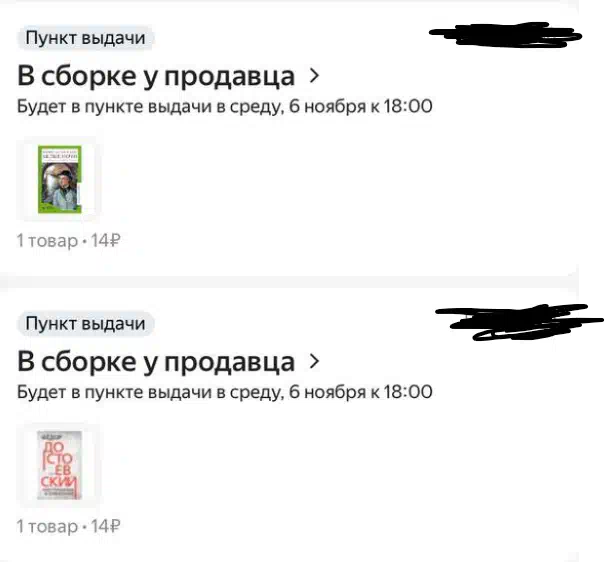Tap the first 'Пункт выдачи' badge
The width and height of the screenshot is (605, 562).
pyautogui.click(x=86, y=38)
